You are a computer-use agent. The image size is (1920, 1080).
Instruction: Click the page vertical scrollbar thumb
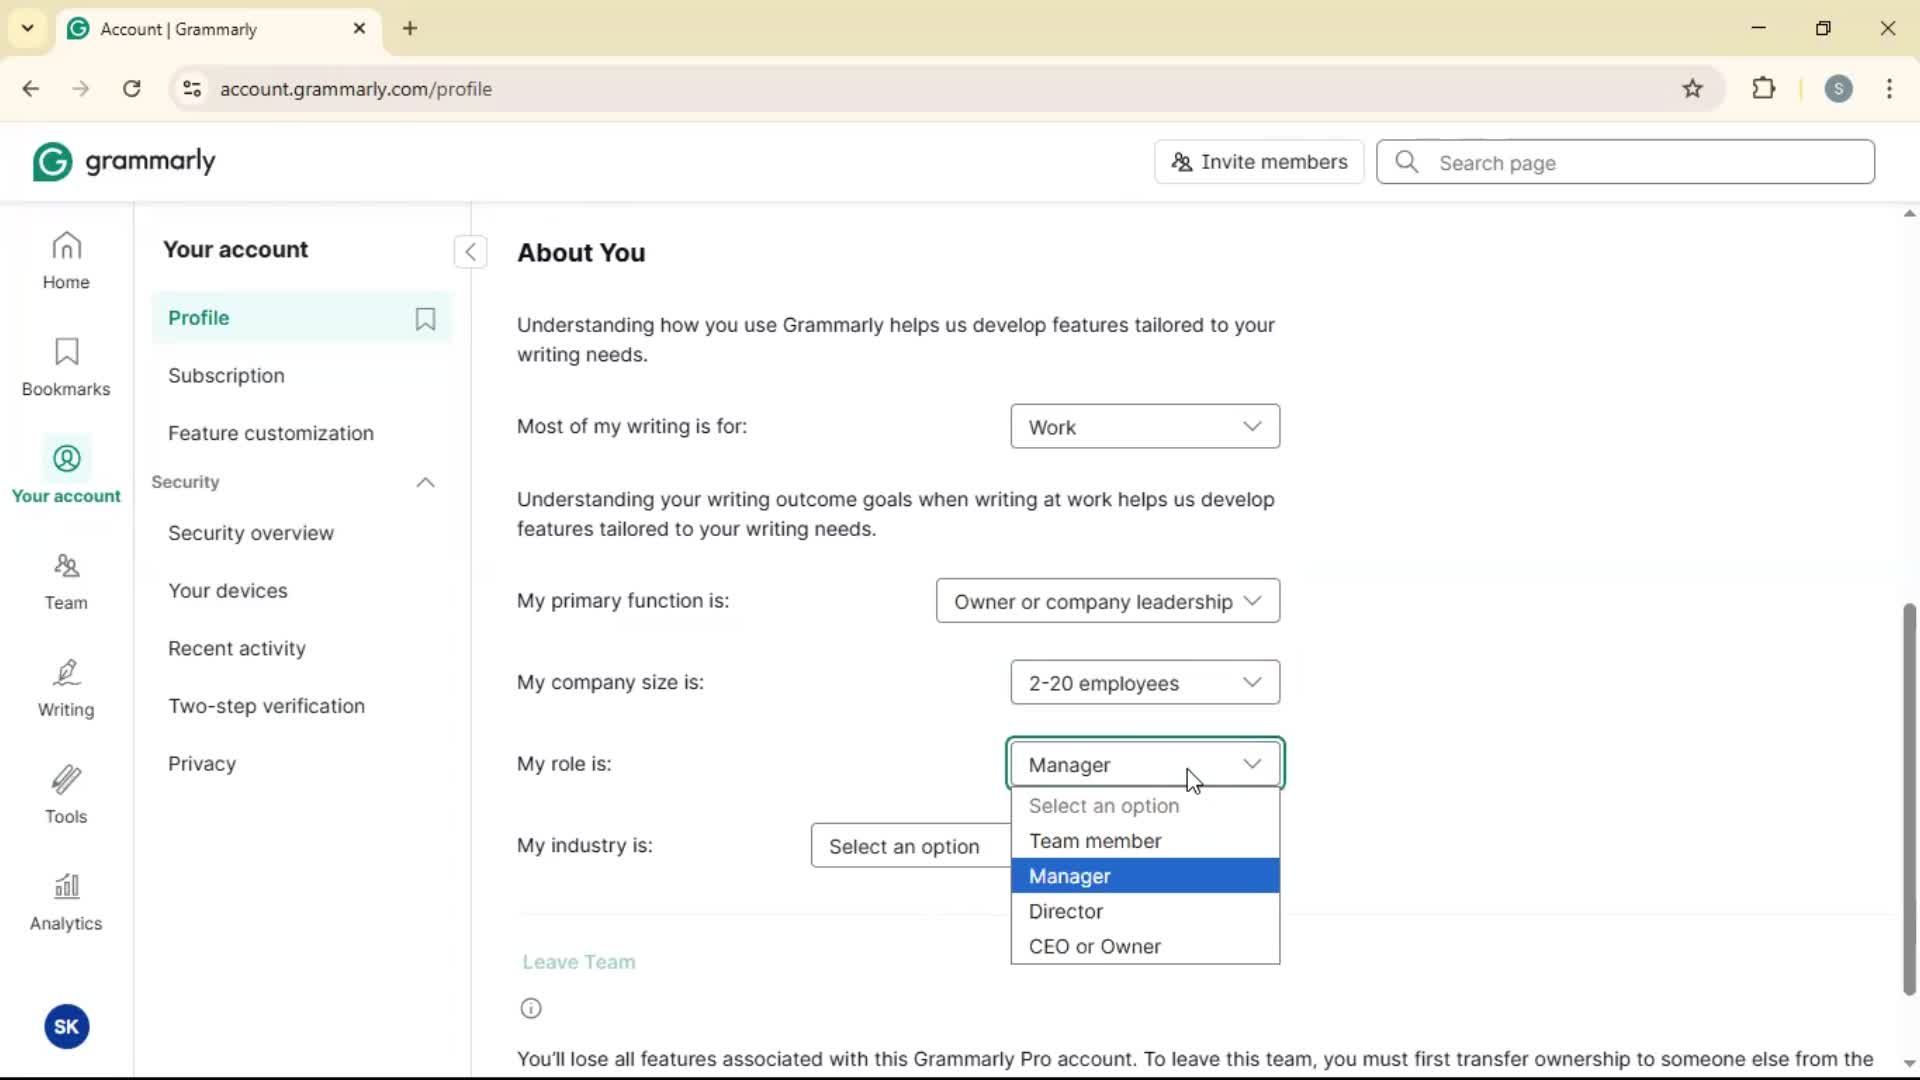click(1908, 800)
